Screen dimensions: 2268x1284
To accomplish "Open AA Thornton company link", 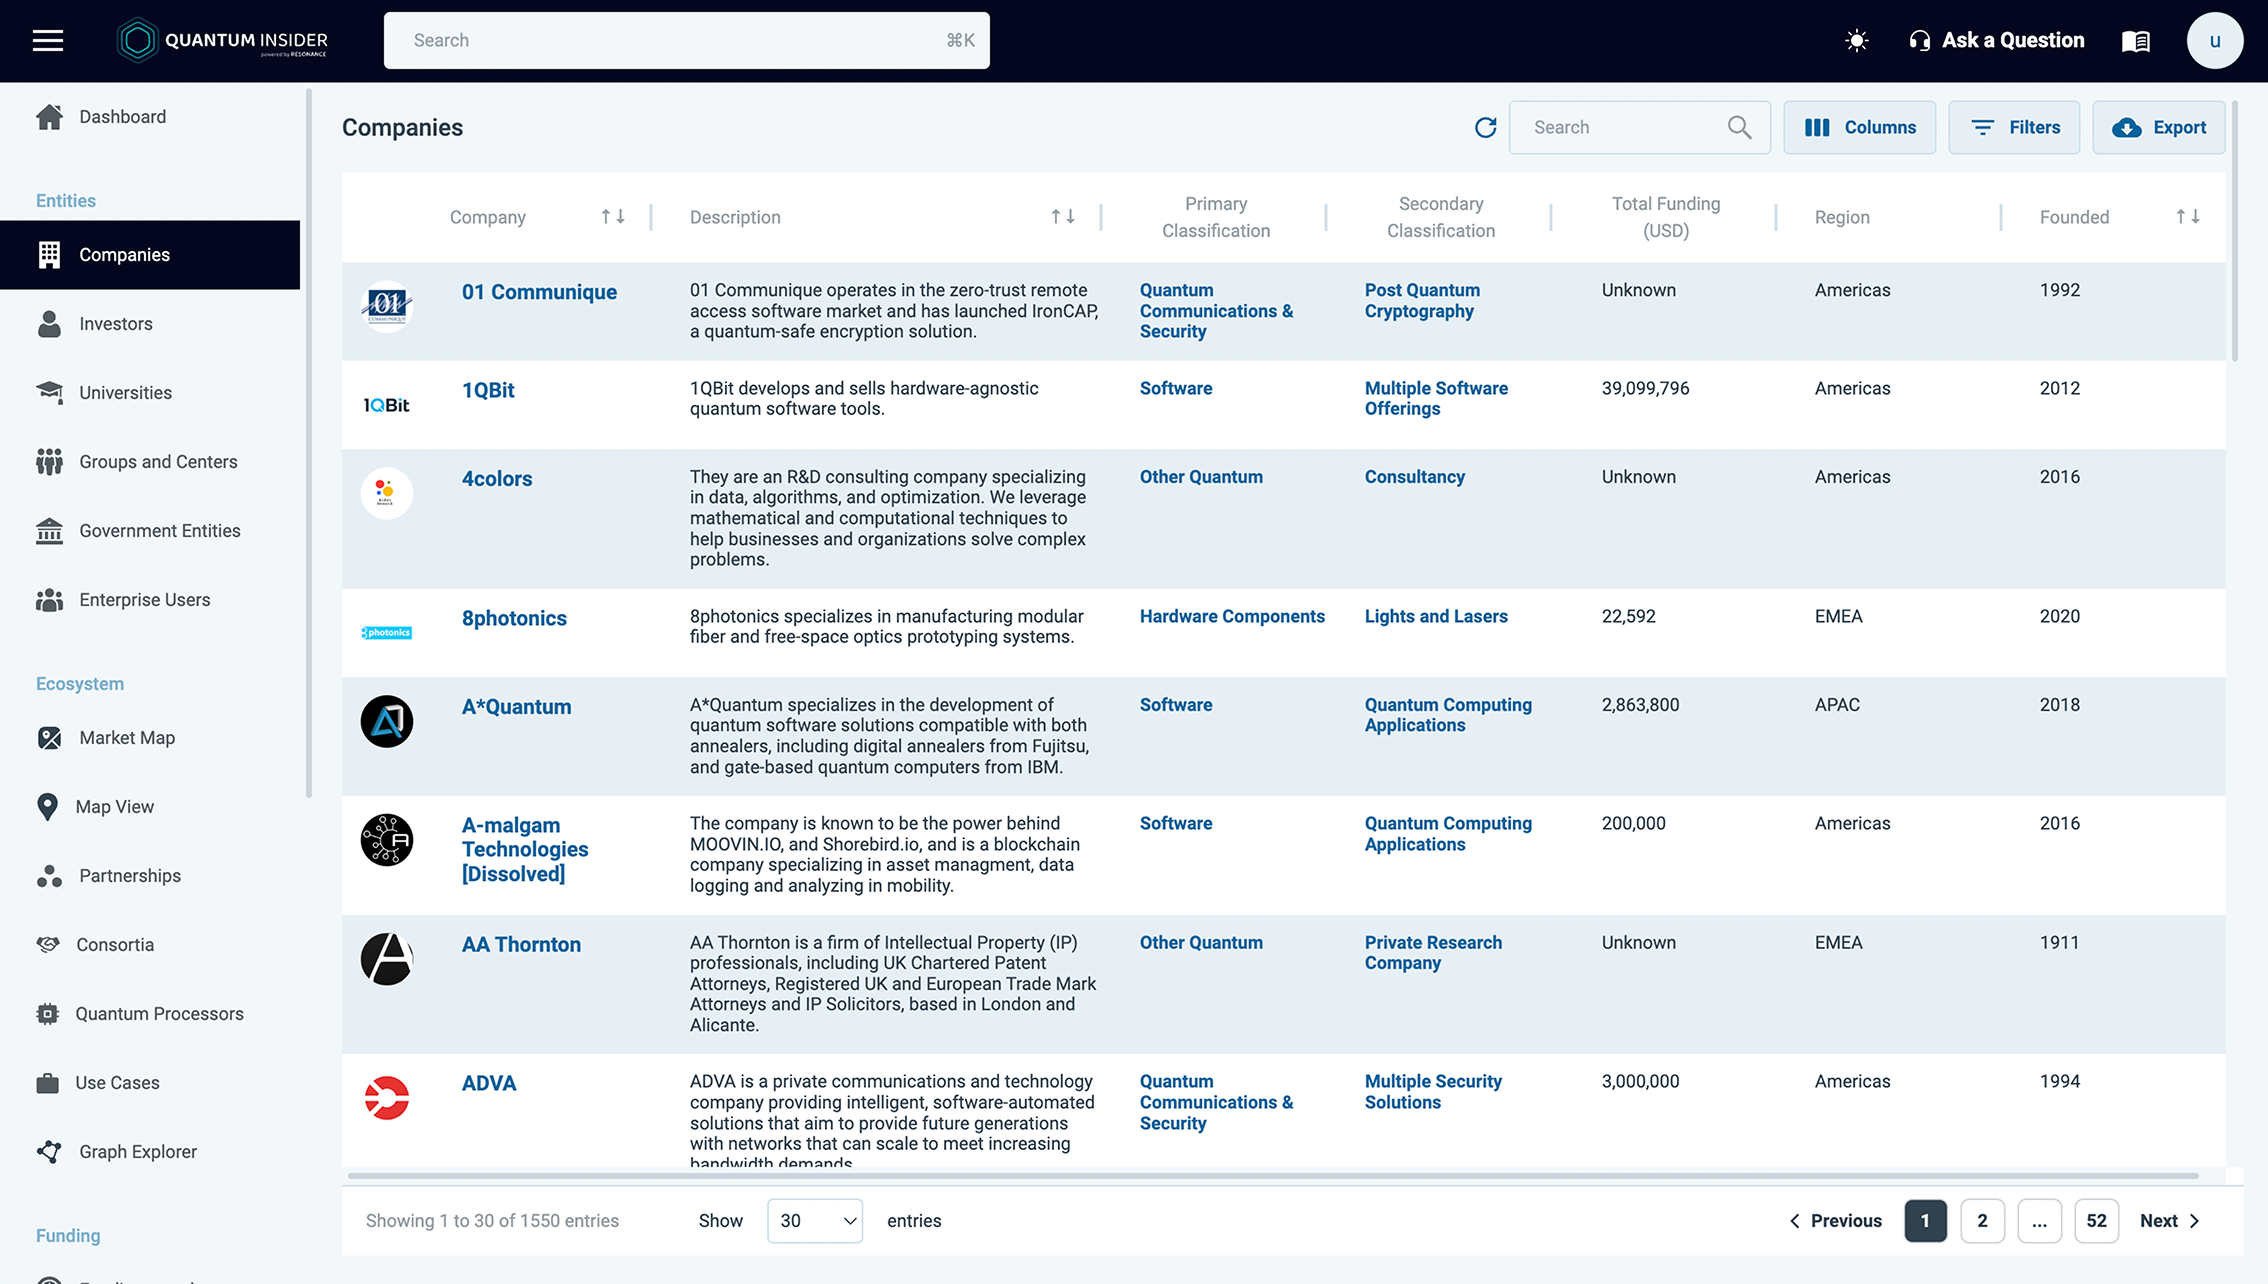I will (x=521, y=945).
